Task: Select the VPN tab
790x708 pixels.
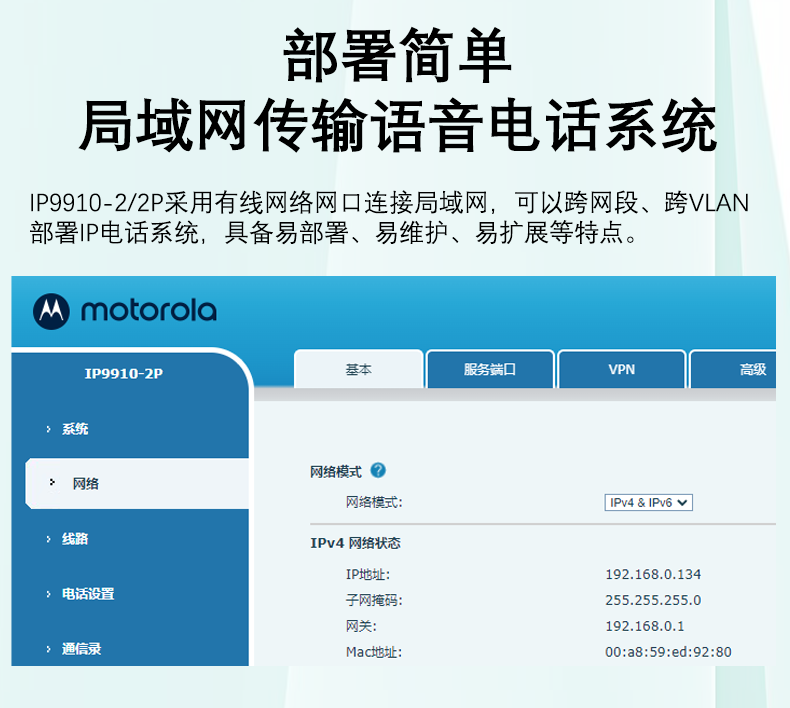Action: click(x=621, y=370)
